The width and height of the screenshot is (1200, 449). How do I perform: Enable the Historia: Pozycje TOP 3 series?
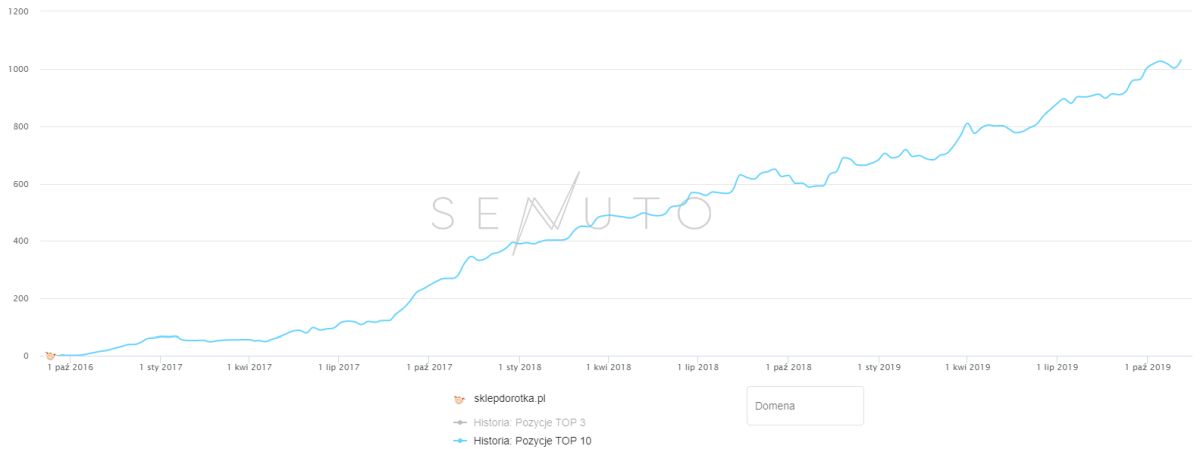click(x=529, y=423)
